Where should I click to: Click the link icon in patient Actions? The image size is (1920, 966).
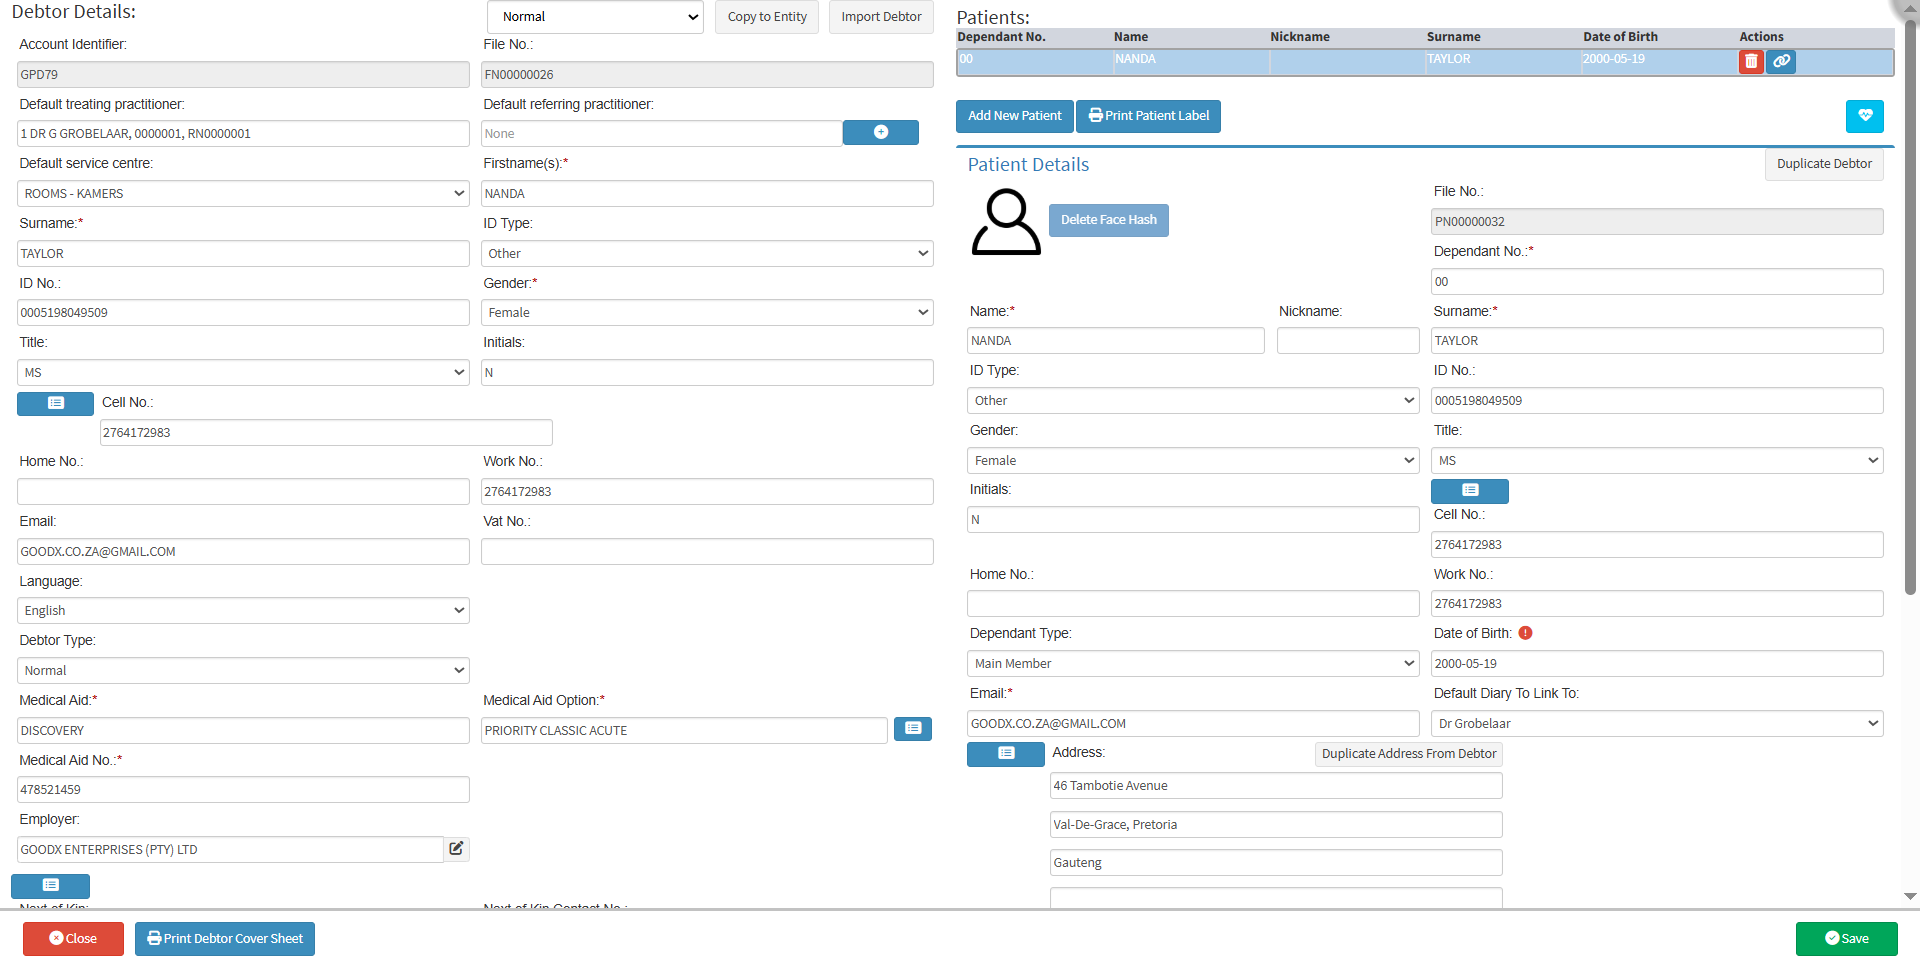[1781, 62]
